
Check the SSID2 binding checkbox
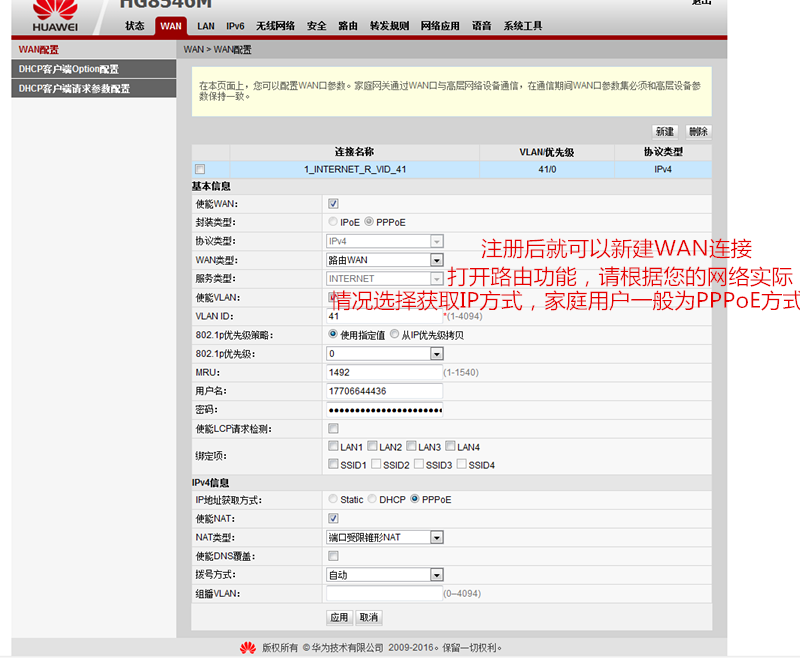[376, 464]
